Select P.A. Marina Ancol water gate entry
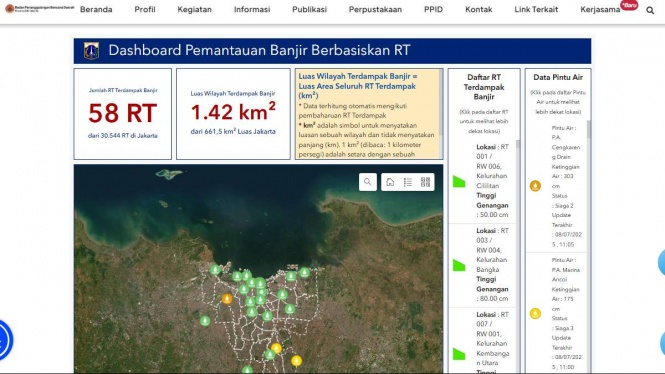The width and height of the screenshot is (665, 374). (x=556, y=313)
